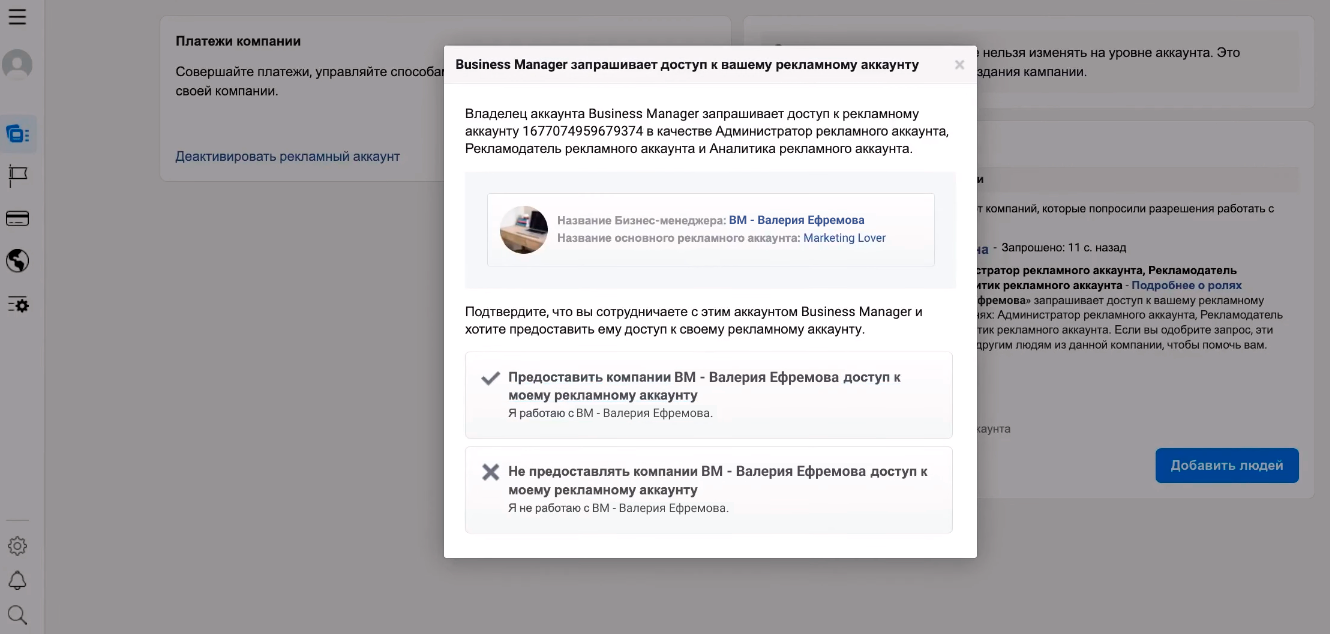Open notifications bell in sidebar

click(x=17, y=580)
